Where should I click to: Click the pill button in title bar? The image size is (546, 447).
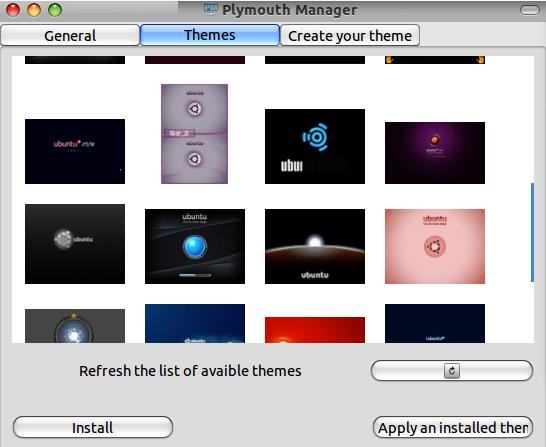530,10
